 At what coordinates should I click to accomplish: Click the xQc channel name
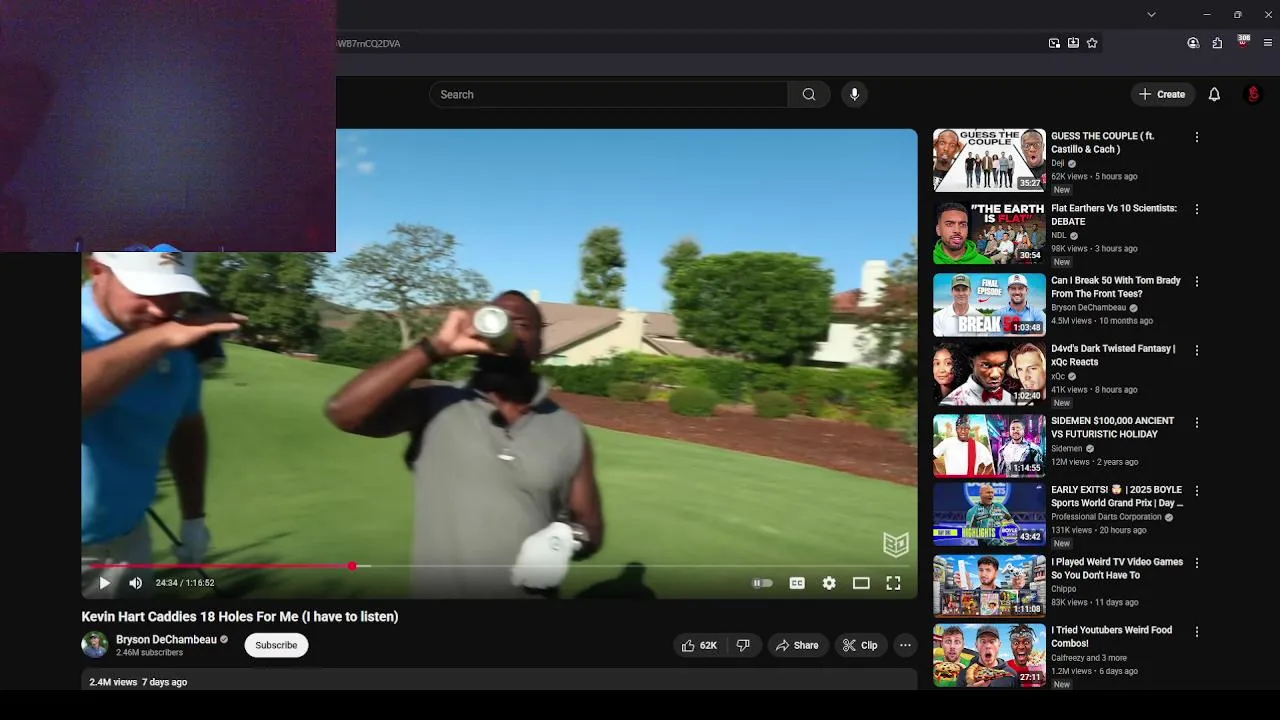click(1058, 376)
